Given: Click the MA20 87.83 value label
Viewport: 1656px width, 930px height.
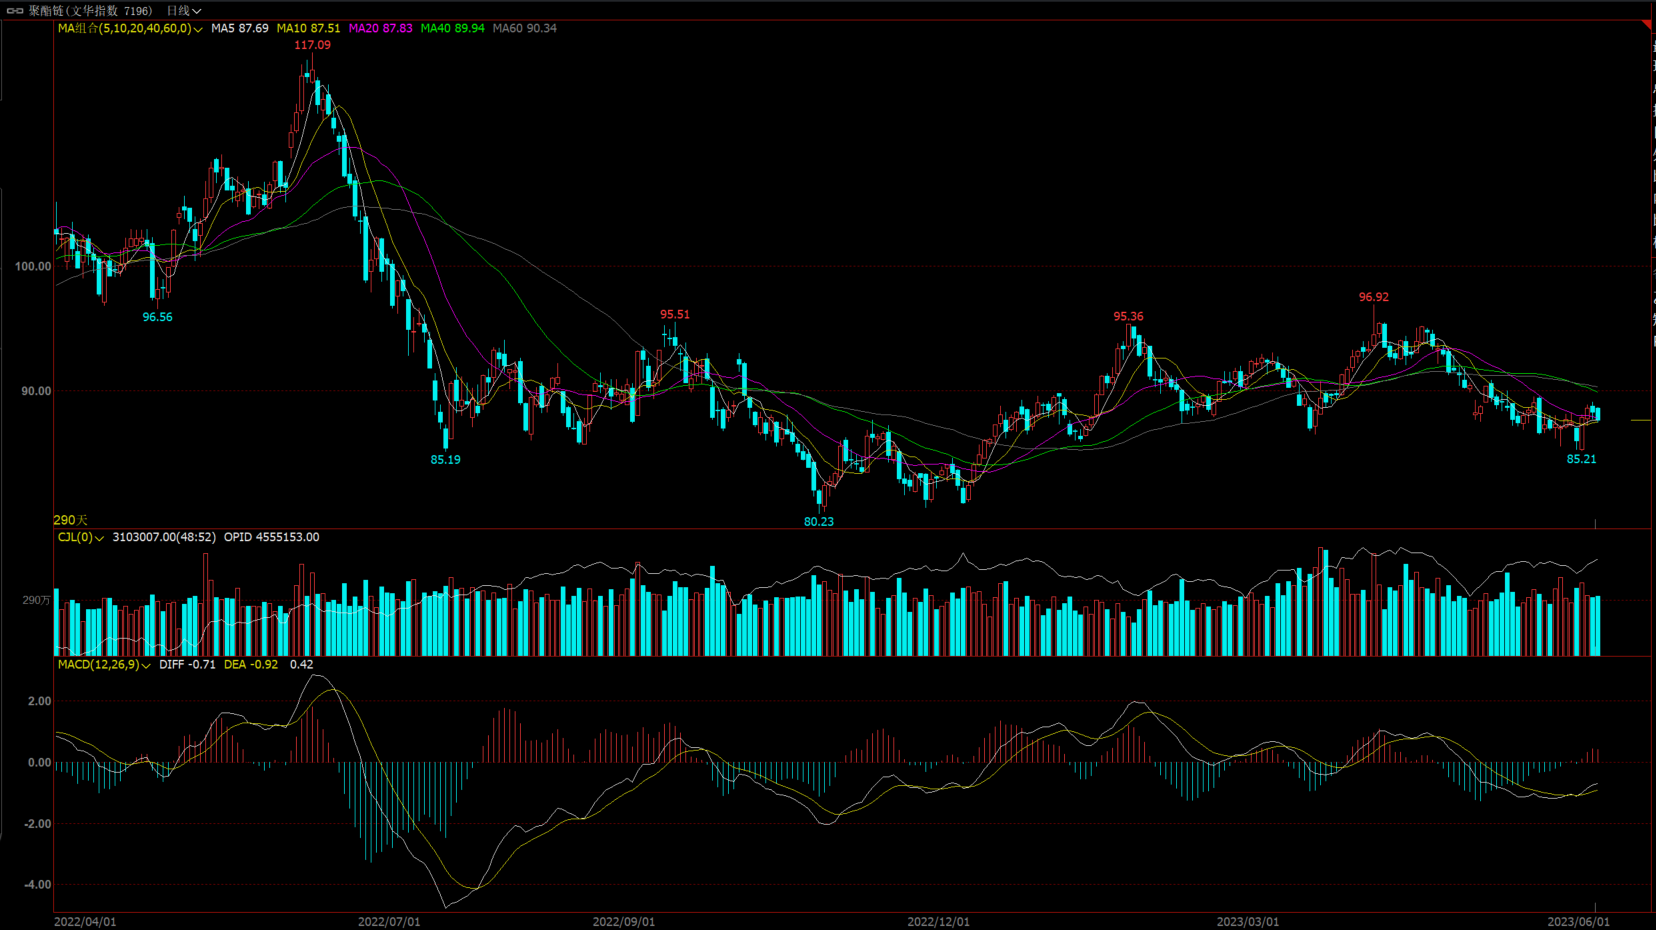Looking at the screenshot, I should [x=380, y=28].
